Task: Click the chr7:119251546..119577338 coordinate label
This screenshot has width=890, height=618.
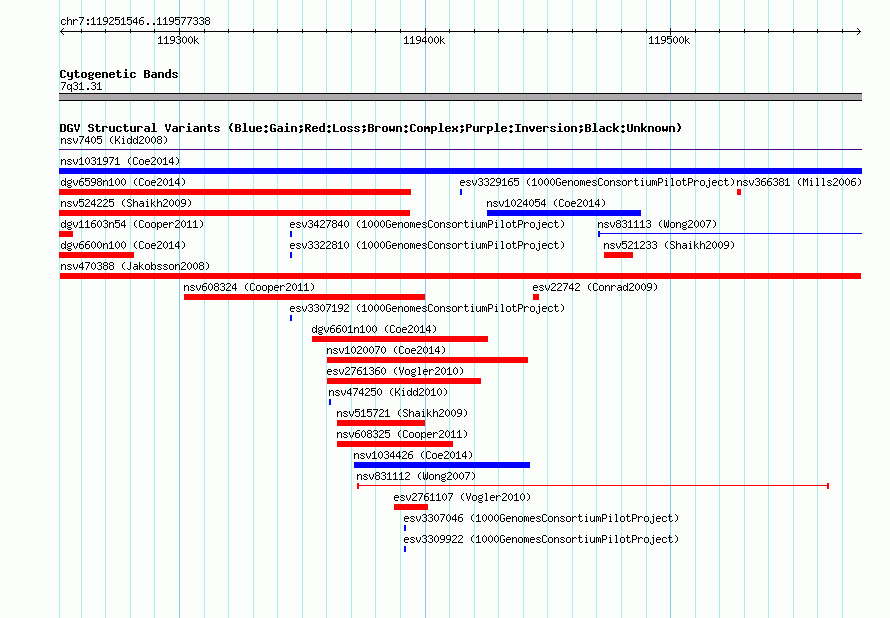Action: coord(135,21)
